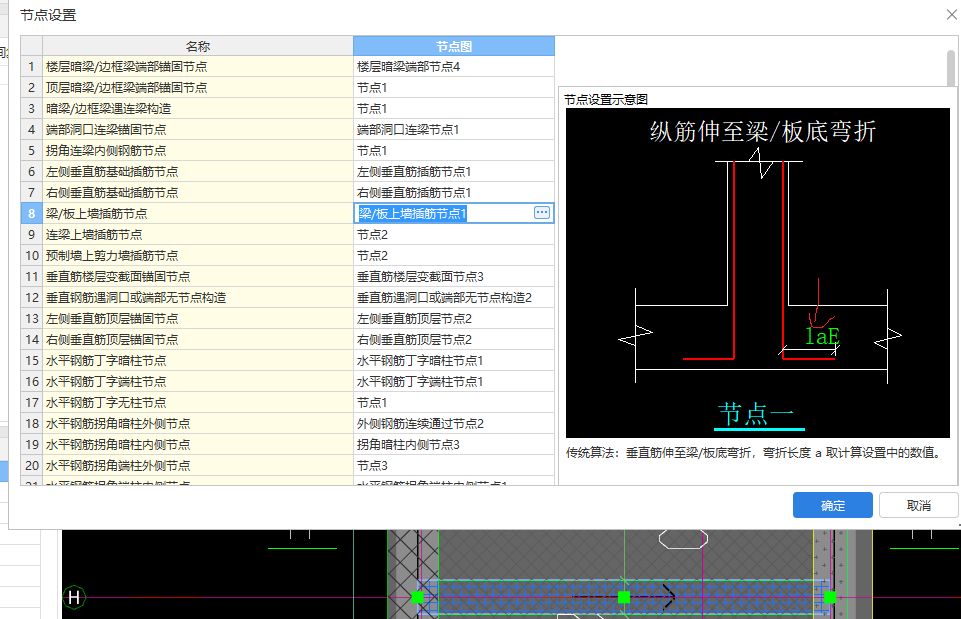The width and height of the screenshot is (961, 619).
Task: Click value cell 水平钢筋丁字端柱节点1
Action: [x=454, y=381]
